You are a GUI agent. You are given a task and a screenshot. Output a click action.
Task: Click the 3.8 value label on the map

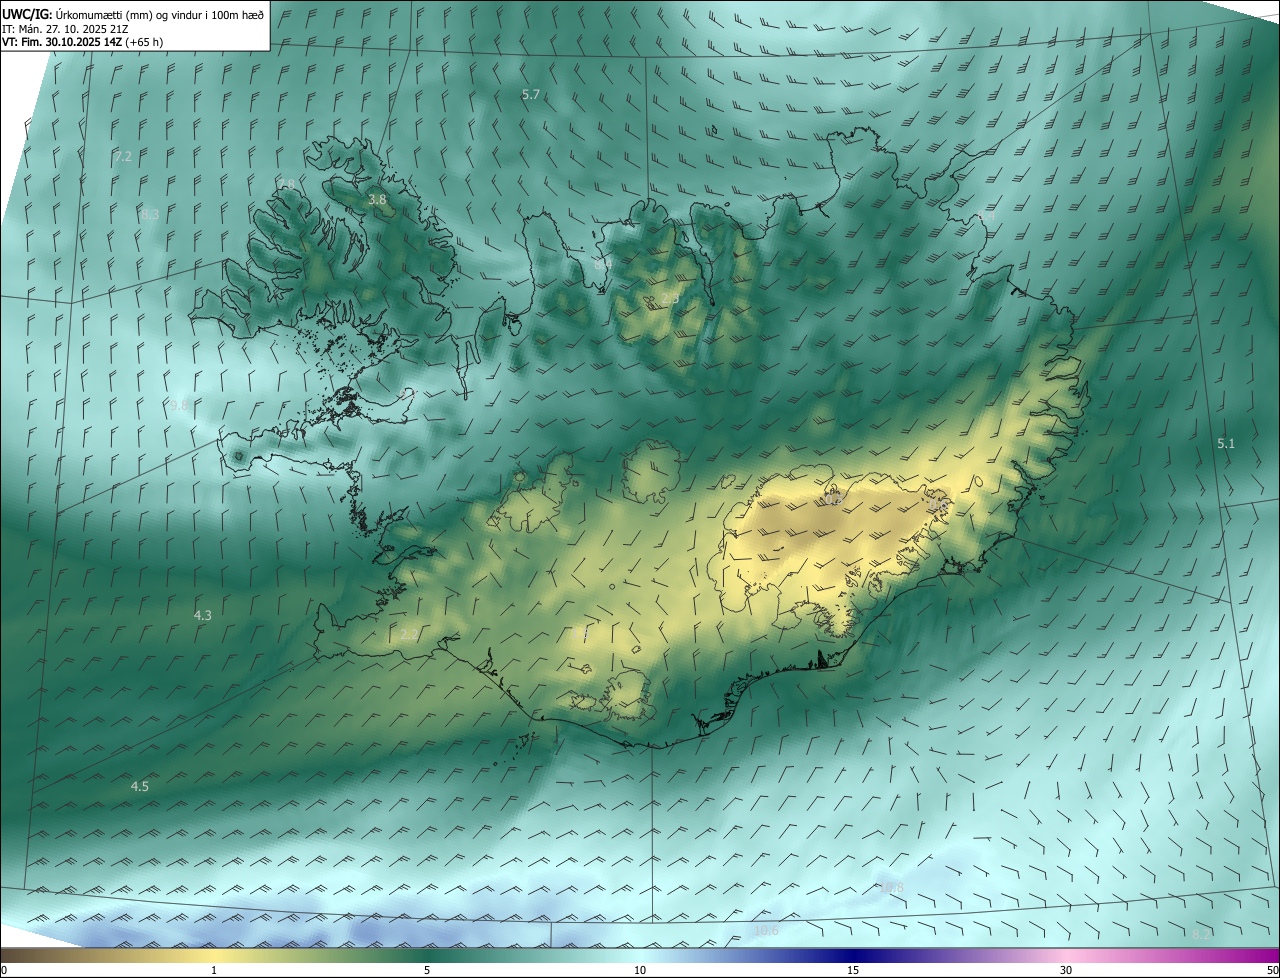[x=377, y=200]
